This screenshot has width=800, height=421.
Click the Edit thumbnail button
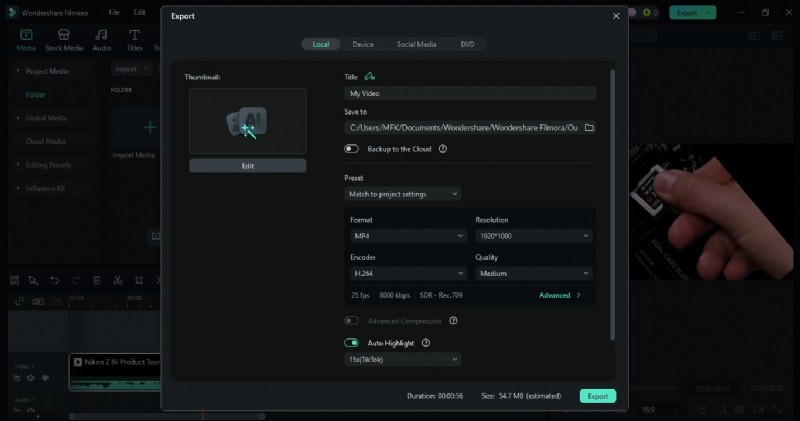pyautogui.click(x=247, y=165)
